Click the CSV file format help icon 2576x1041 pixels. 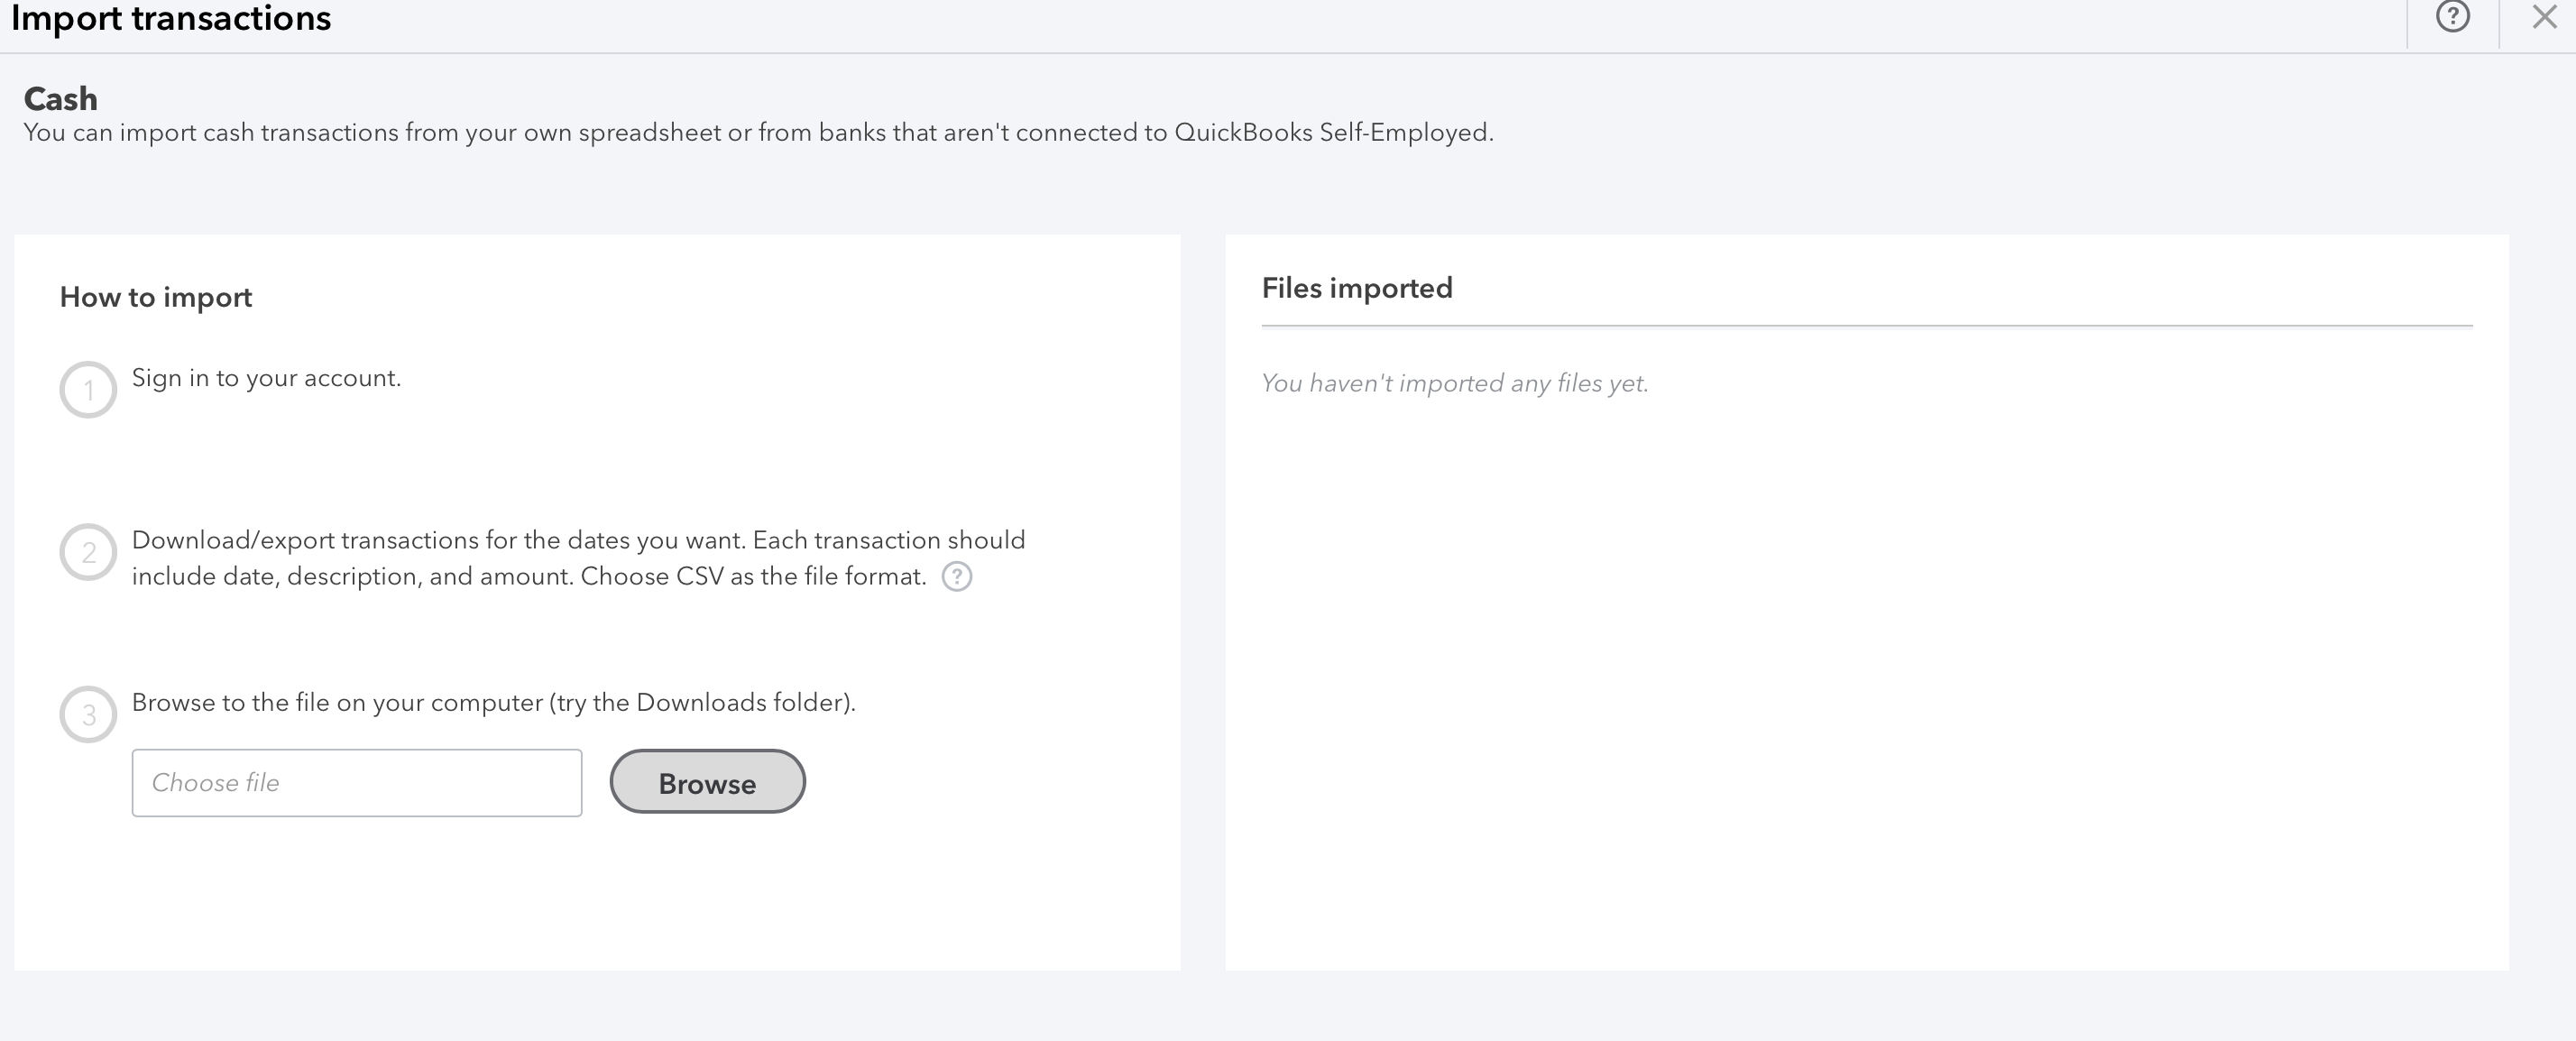point(956,577)
